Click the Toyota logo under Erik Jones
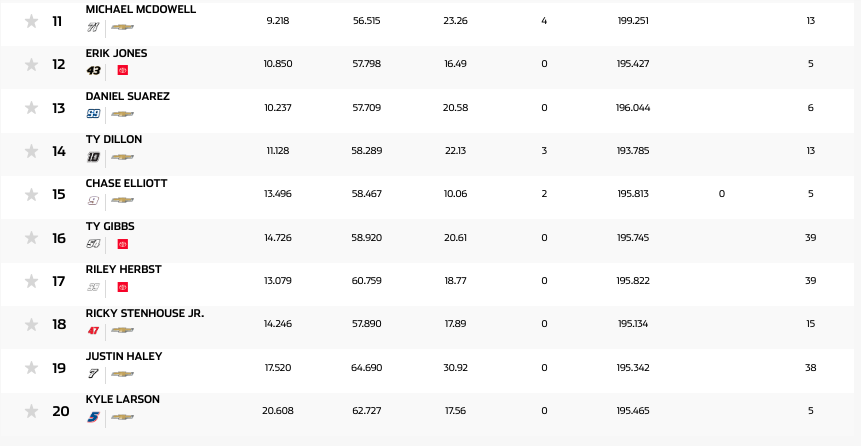This screenshot has height=446, width=861. [x=123, y=71]
